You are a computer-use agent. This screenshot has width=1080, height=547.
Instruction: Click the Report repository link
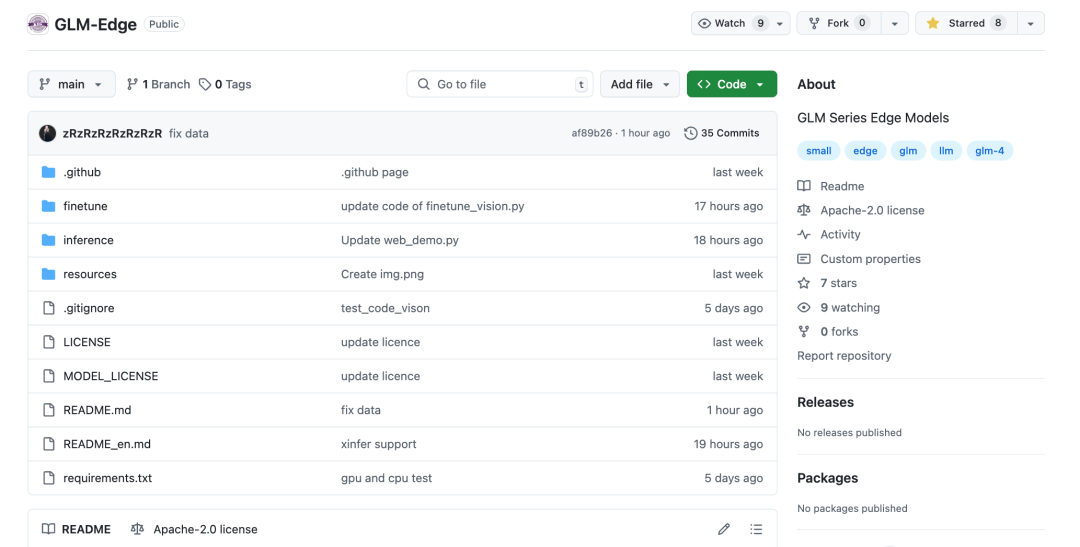844,355
